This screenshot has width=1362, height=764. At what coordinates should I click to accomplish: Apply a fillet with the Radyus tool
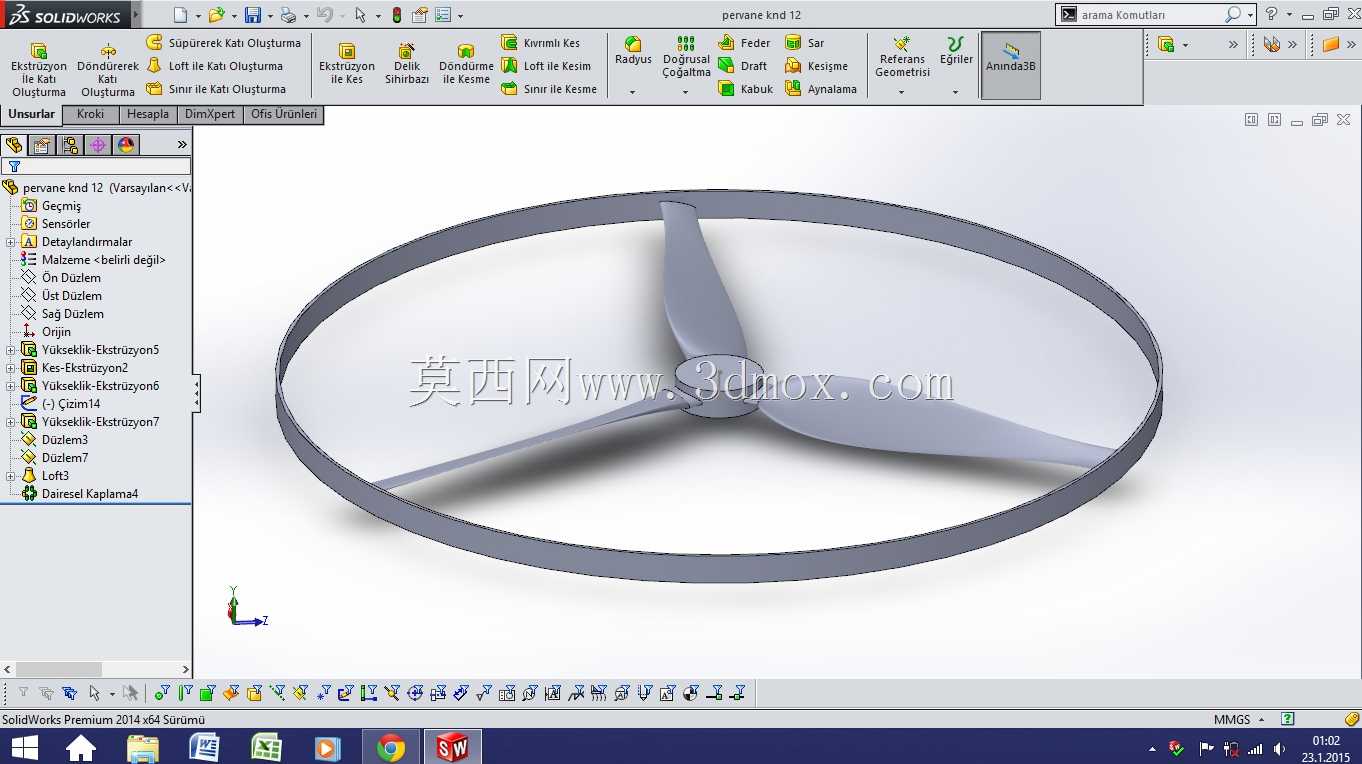click(x=633, y=51)
